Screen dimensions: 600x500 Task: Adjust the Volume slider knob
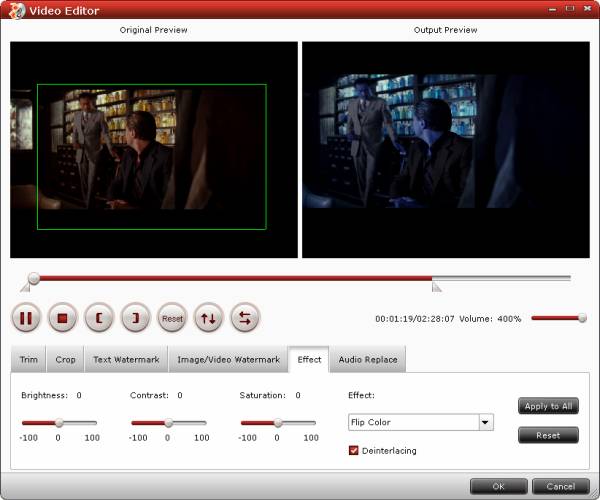(582, 318)
